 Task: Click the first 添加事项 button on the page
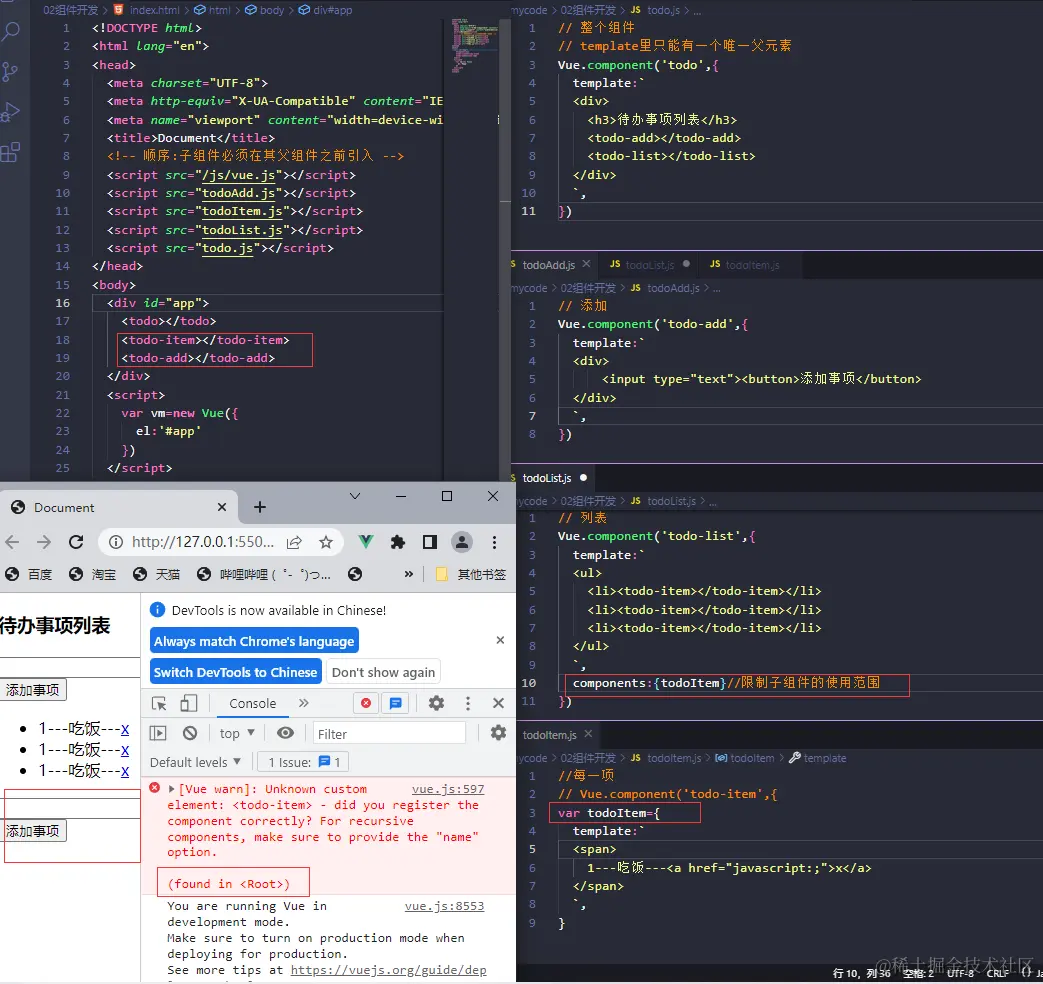pos(33,690)
